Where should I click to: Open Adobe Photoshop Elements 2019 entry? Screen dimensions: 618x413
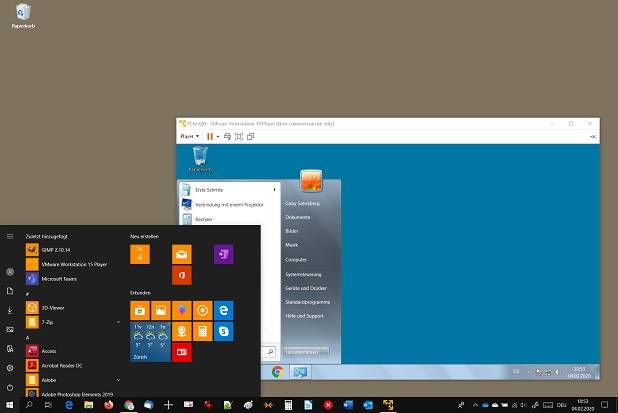(70, 394)
